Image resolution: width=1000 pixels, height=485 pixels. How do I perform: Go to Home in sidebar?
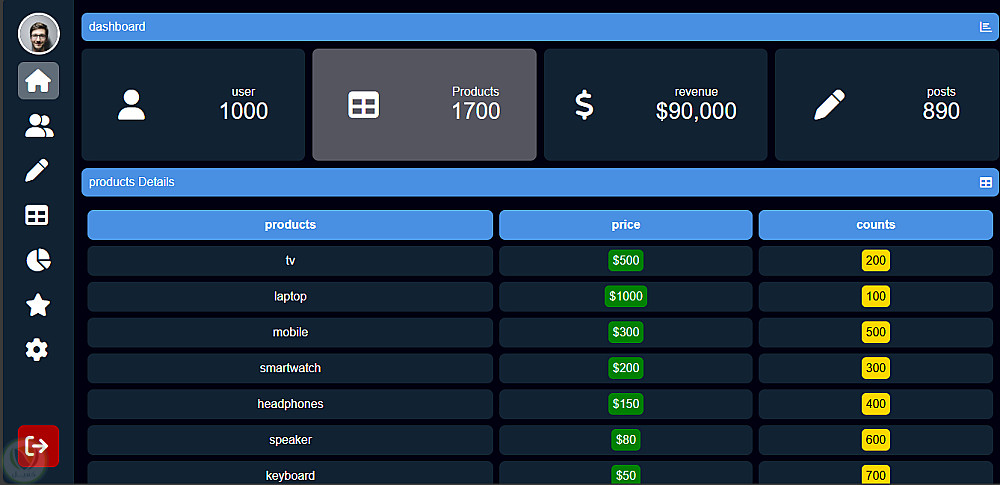[38, 80]
